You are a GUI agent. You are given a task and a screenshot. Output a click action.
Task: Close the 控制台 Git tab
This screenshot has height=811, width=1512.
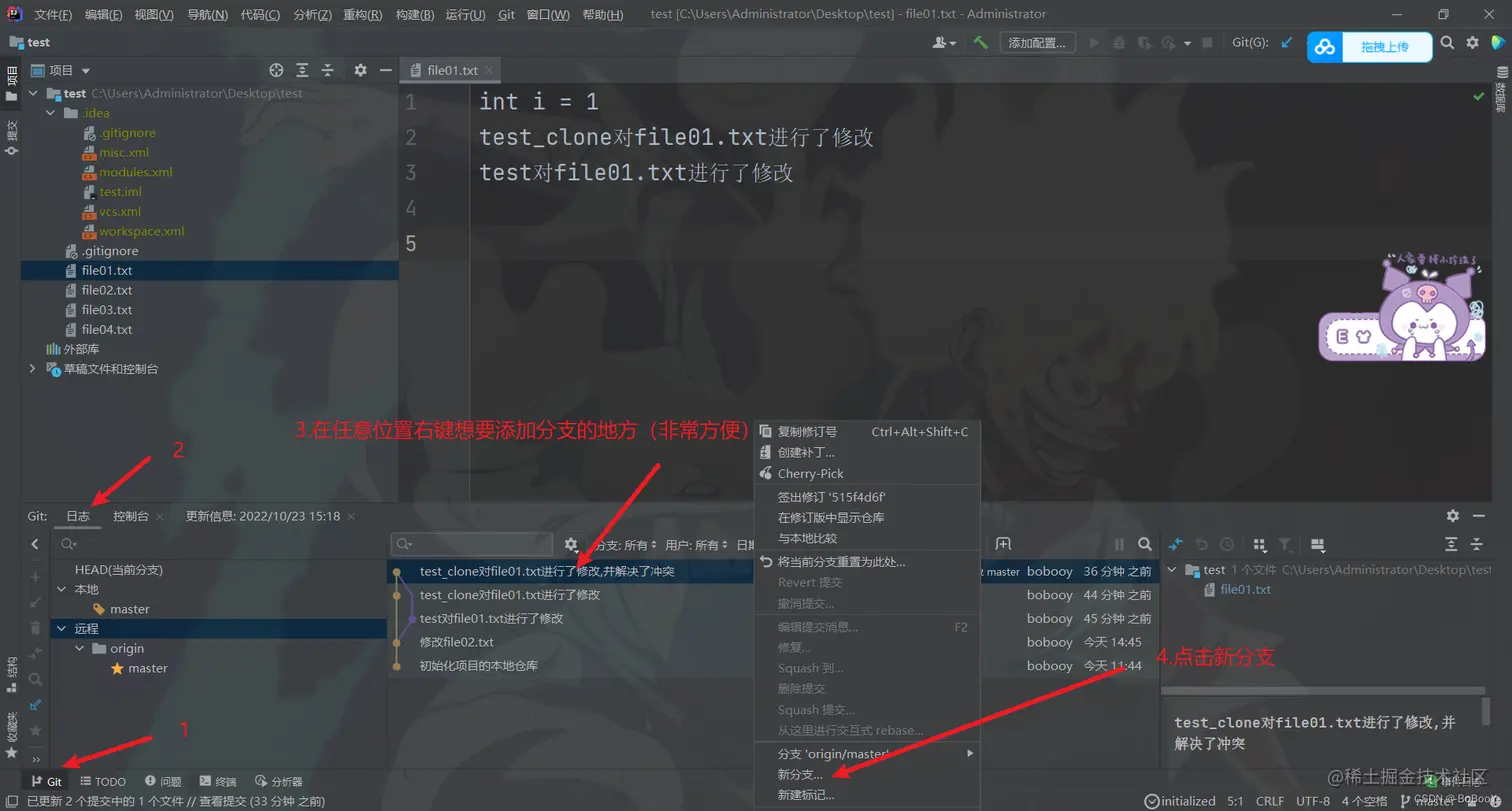161,516
